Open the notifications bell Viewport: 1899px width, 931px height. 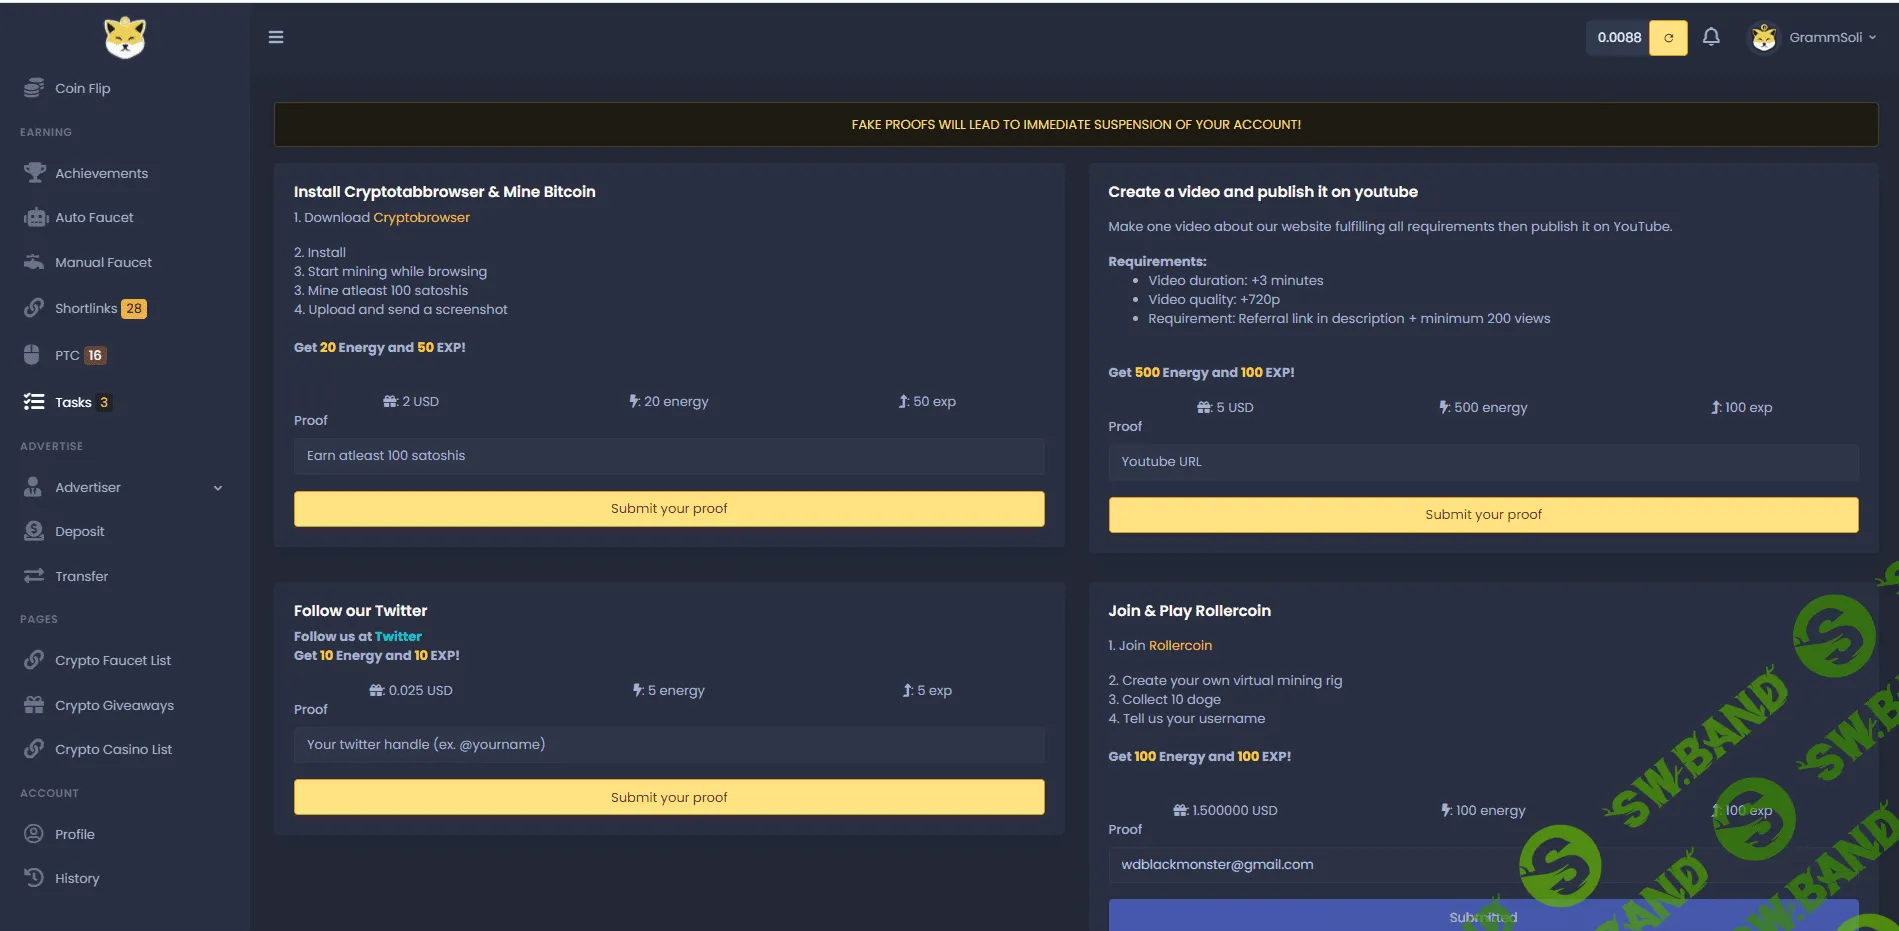[1711, 37]
